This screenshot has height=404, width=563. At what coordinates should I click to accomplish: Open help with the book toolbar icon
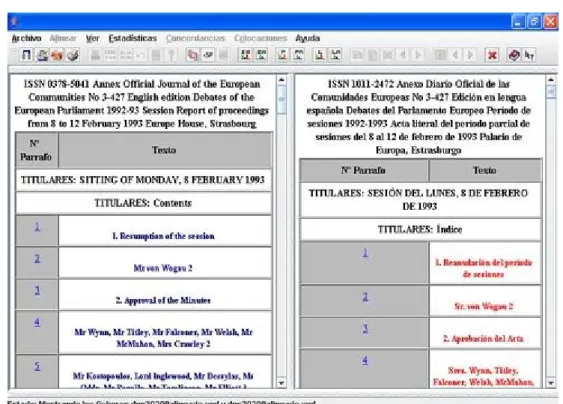514,55
